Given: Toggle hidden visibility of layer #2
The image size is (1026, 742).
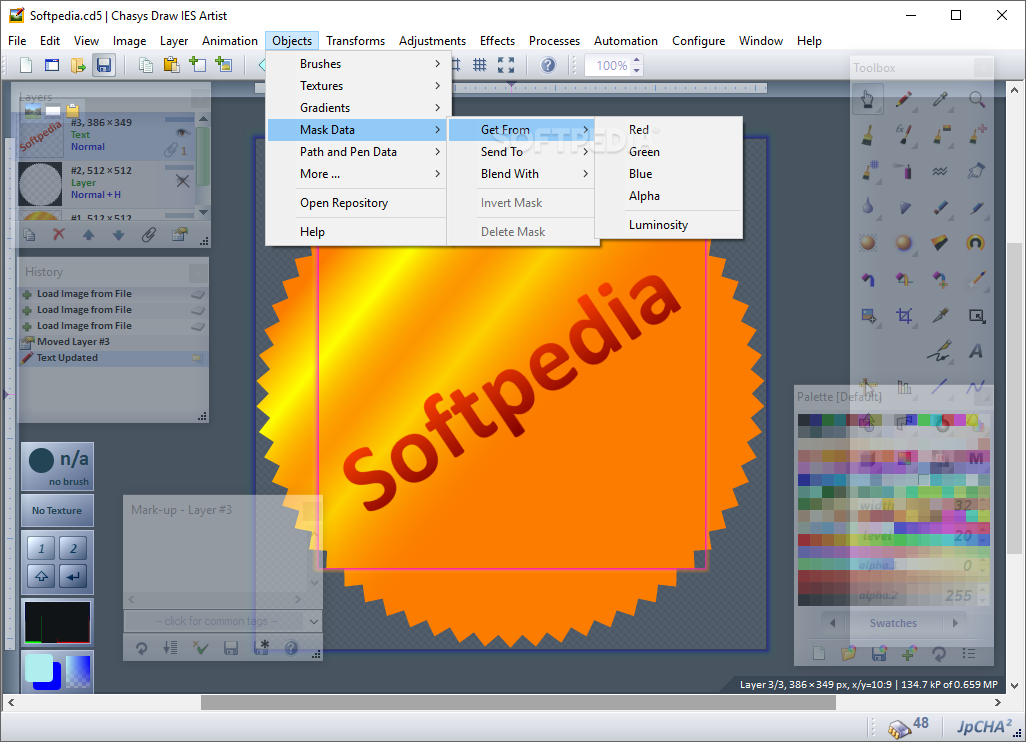Looking at the screenshot, I should pos(183,181).
